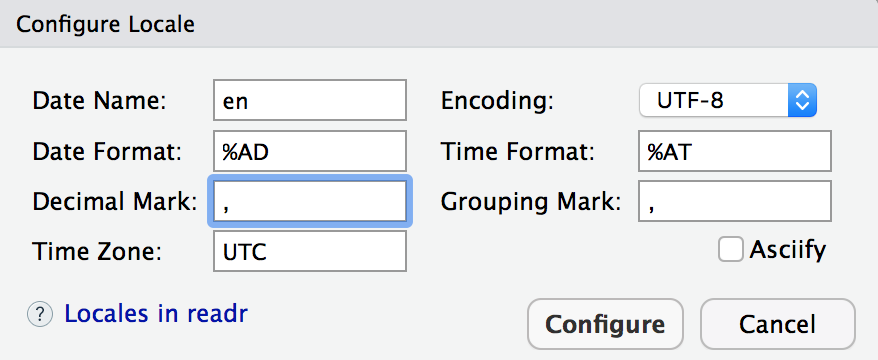Screen dimensions: 878x360
Task: Focus the Date Name field containing en
Action: click(310, 100)
